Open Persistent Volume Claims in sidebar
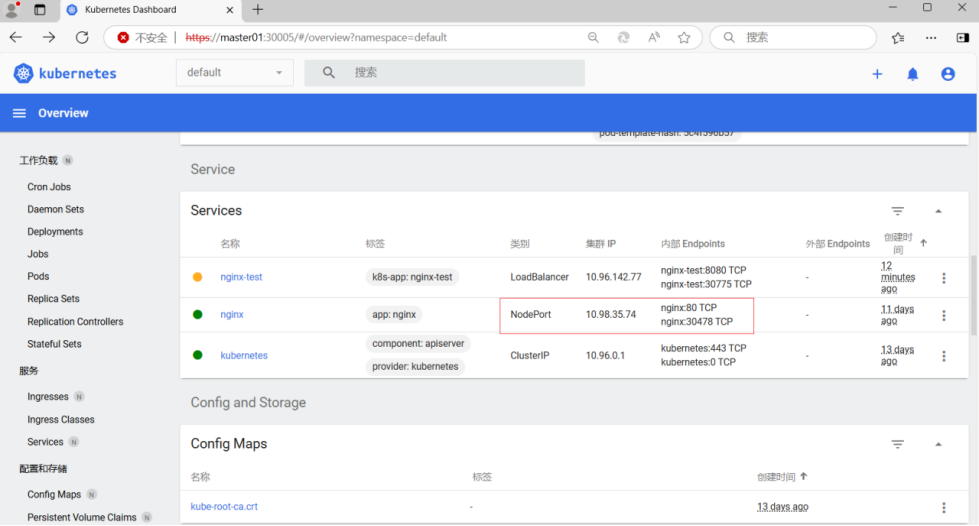This screenshot has height=526, width=979. point(82,517)
